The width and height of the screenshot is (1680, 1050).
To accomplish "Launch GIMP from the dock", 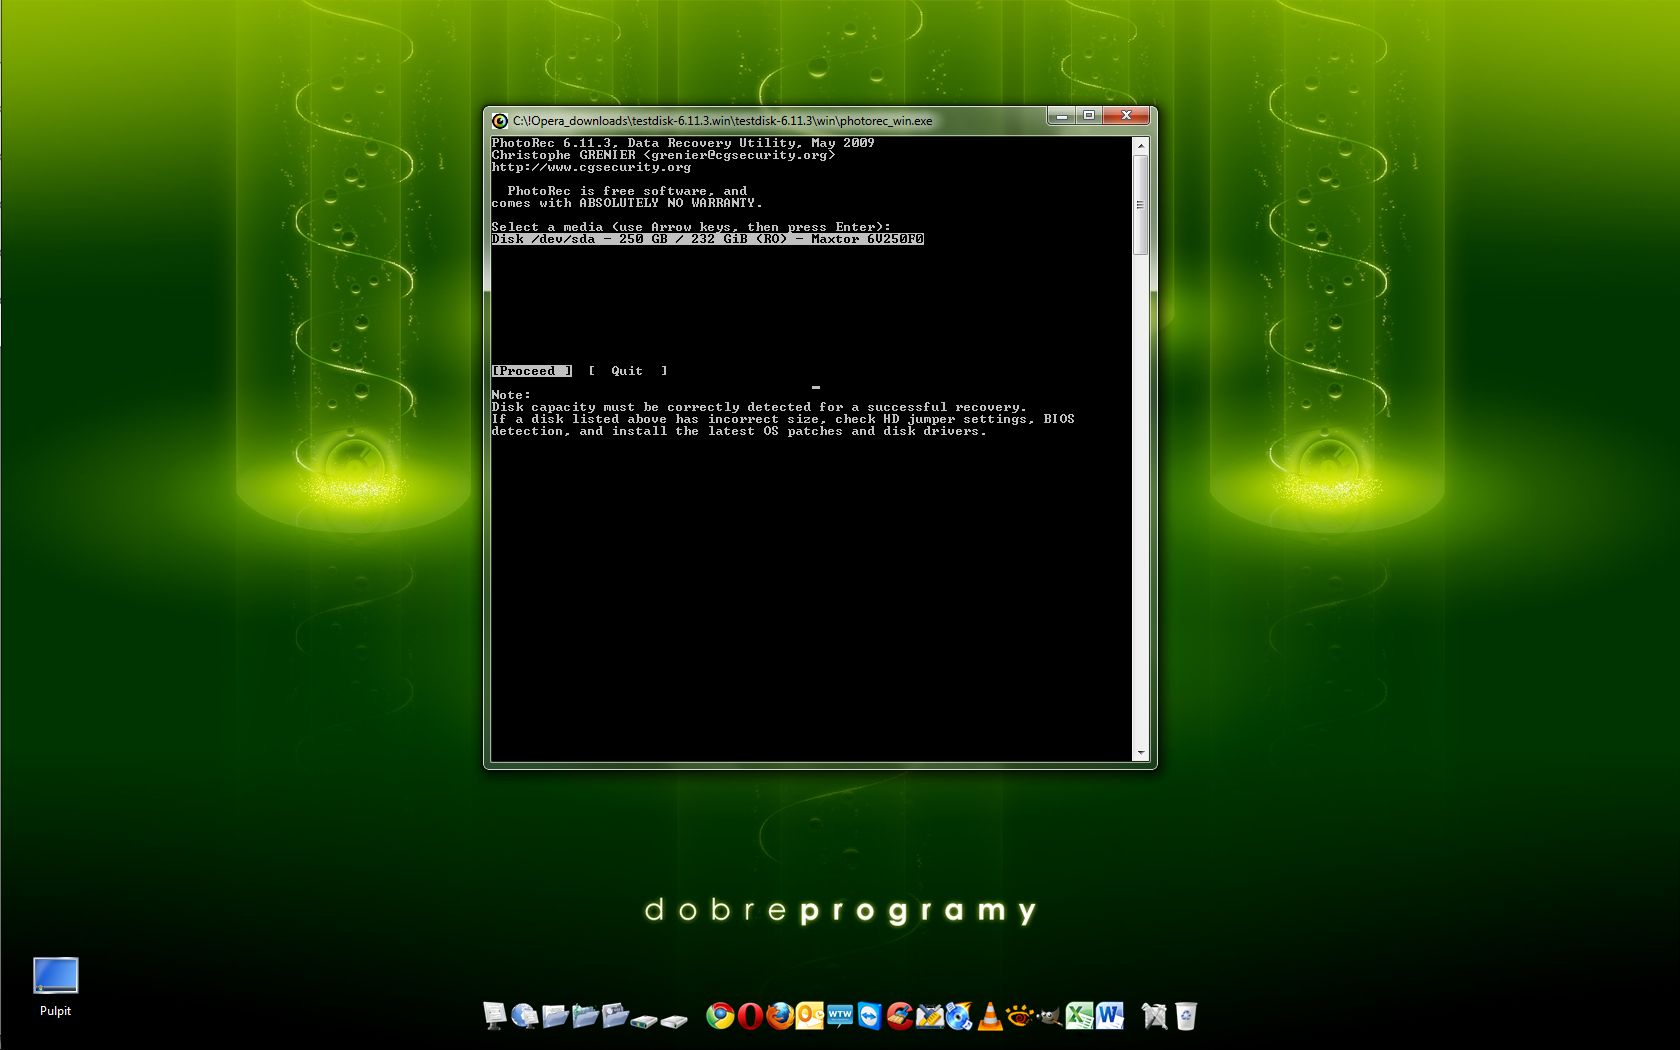I will click(x=1049, y=1016).
